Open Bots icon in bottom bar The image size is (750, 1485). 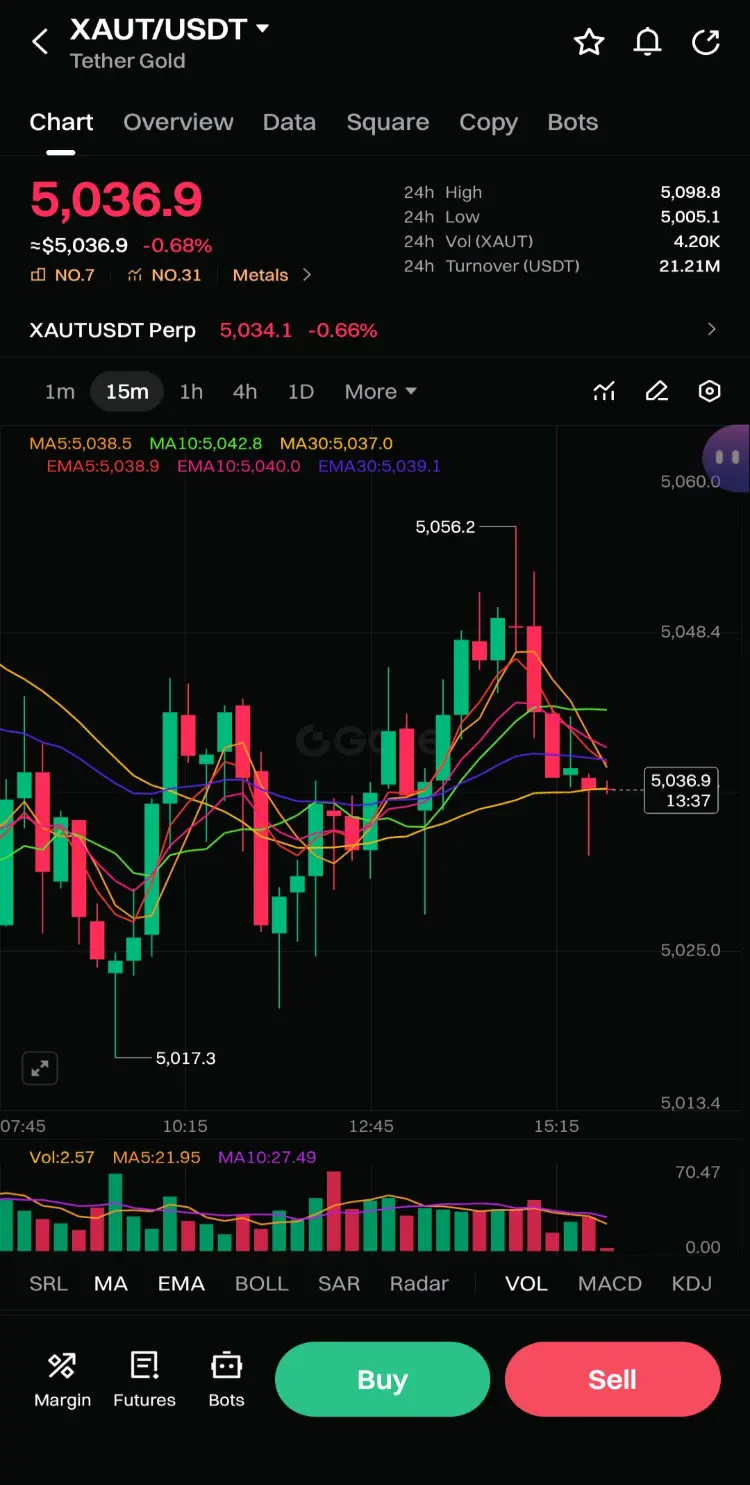226,1379
